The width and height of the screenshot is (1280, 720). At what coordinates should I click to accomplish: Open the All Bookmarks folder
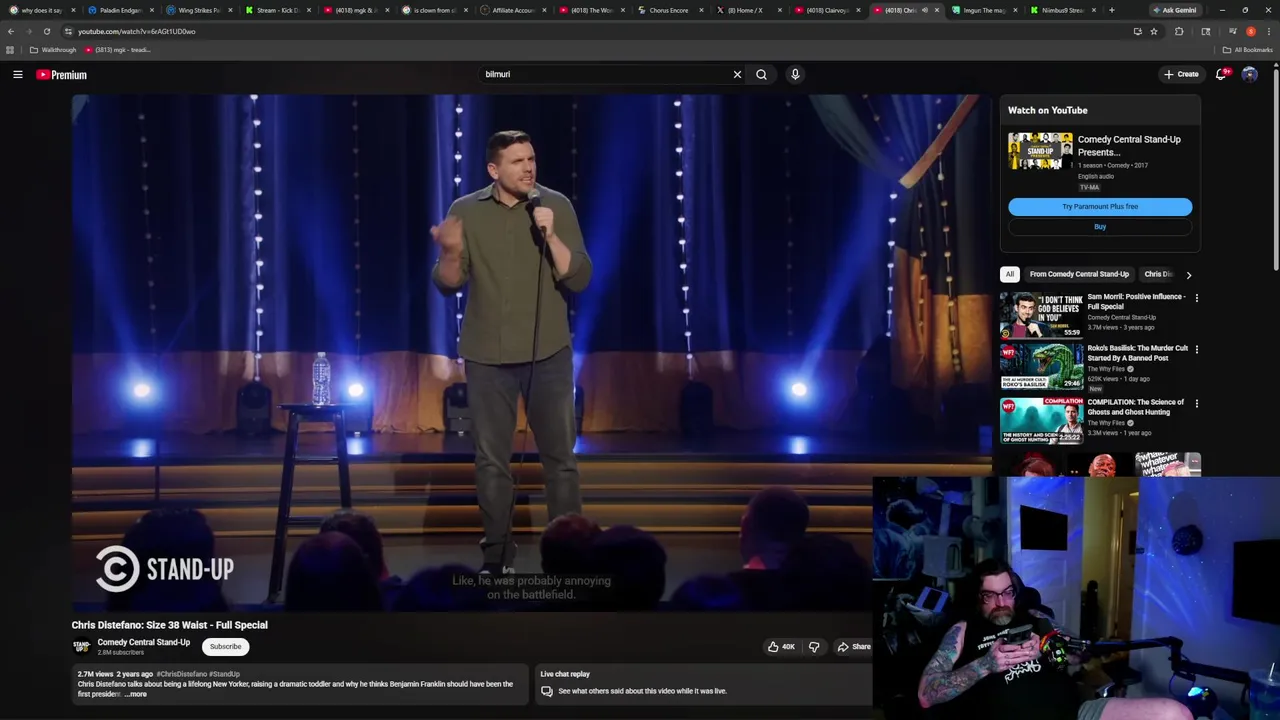click(1248, 50)
